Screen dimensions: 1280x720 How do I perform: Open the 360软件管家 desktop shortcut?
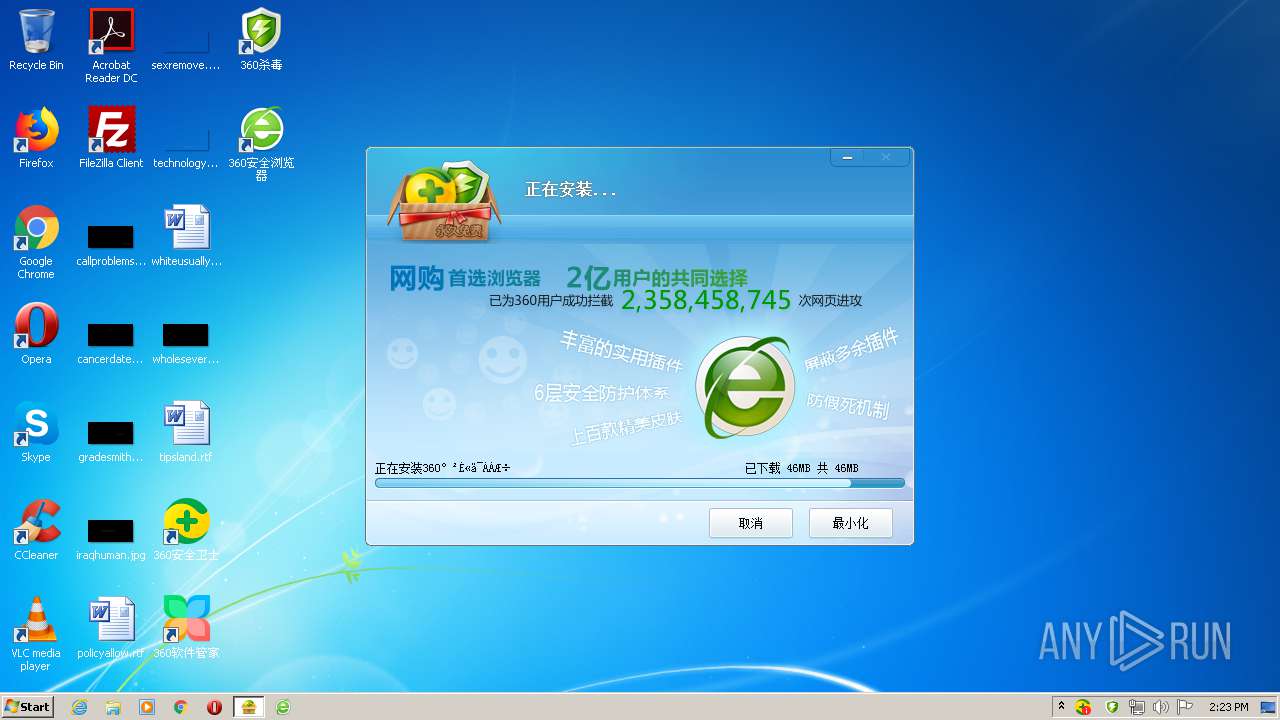coord(186,628)
